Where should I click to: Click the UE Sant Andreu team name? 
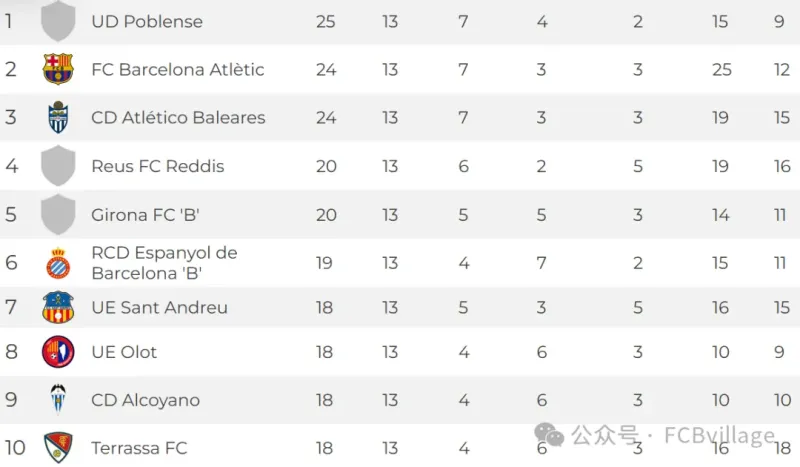[159, 307]
